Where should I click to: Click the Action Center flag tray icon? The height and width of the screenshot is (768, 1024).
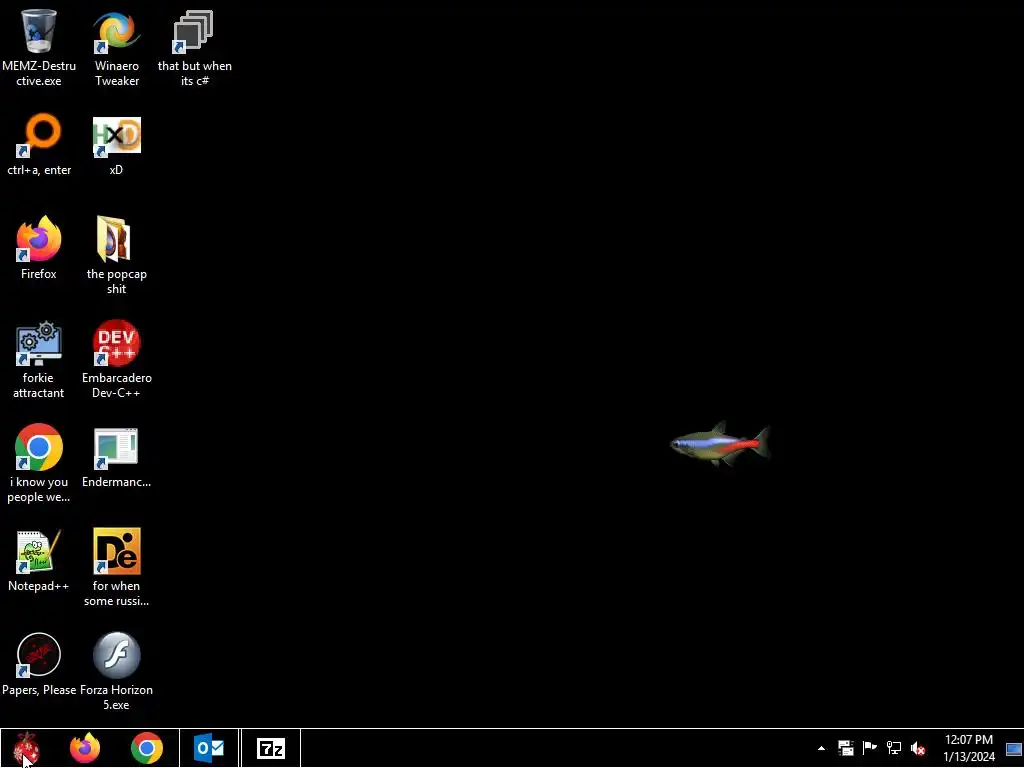[870, 748]
